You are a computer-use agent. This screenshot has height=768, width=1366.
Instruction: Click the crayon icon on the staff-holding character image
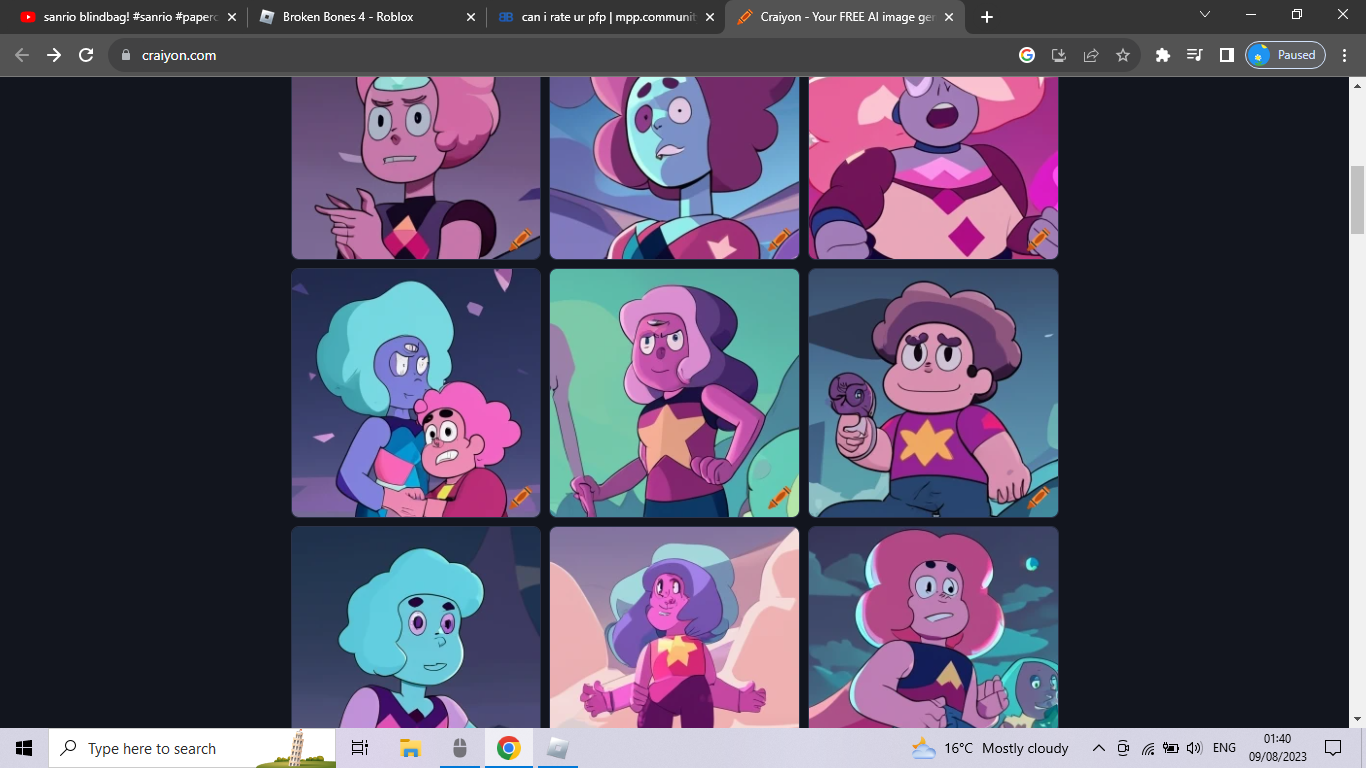780,498
